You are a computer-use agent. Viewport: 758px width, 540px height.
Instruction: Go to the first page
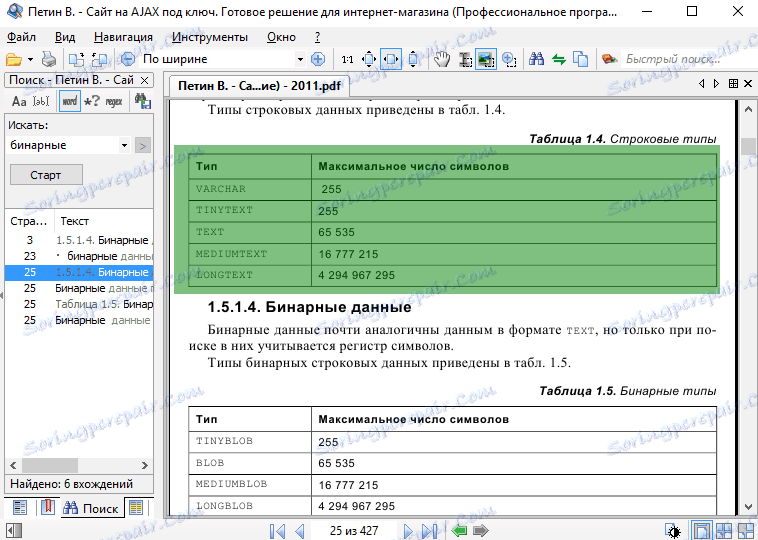(277, 531)
